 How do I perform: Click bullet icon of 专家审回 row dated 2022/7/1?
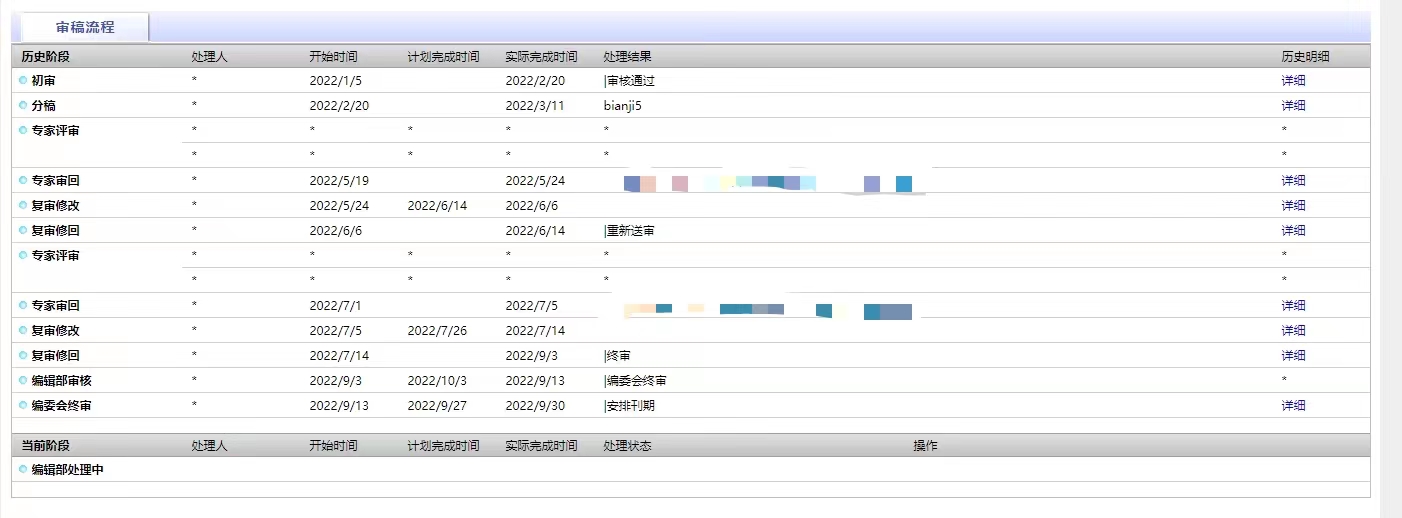(23, 305)
